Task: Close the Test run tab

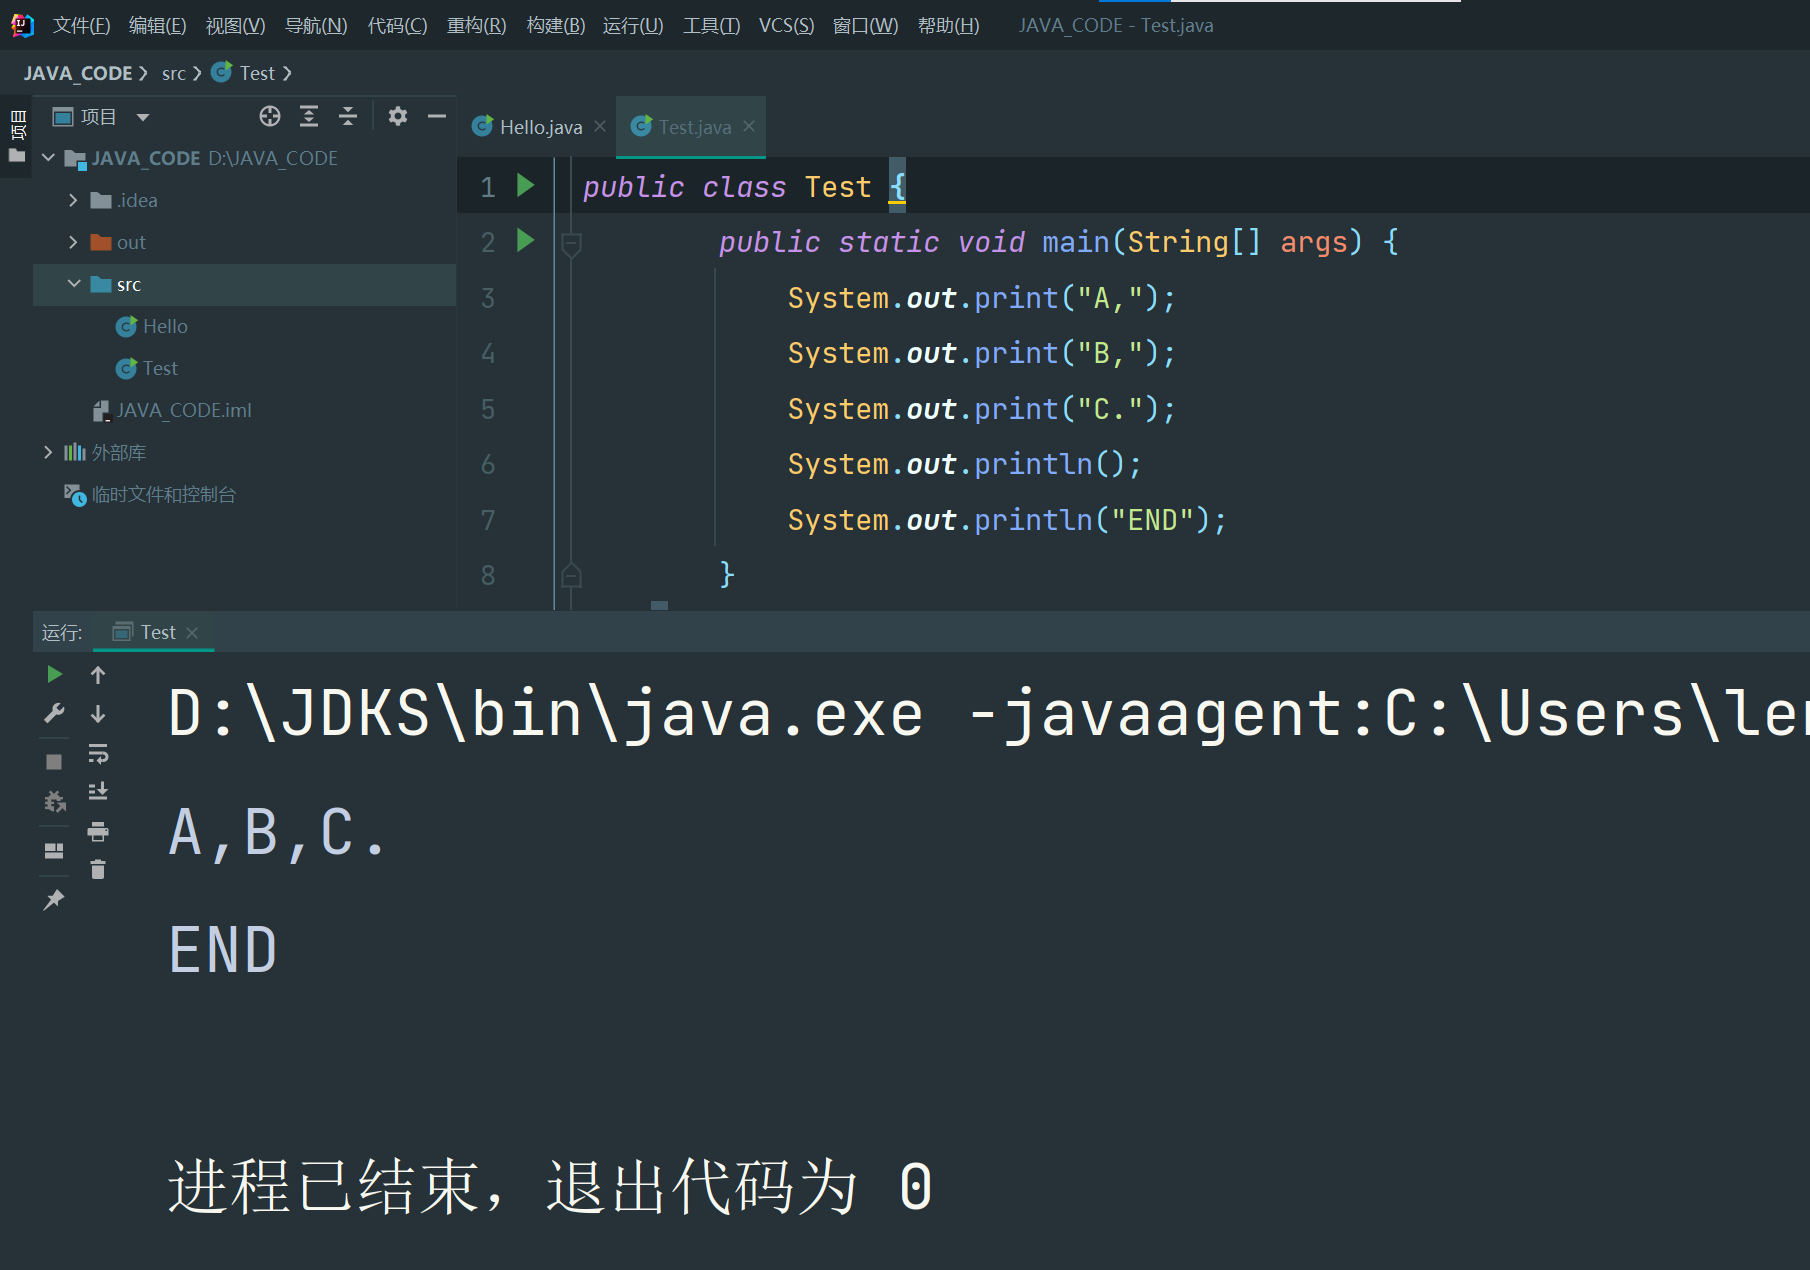Action: coord(192,633)
